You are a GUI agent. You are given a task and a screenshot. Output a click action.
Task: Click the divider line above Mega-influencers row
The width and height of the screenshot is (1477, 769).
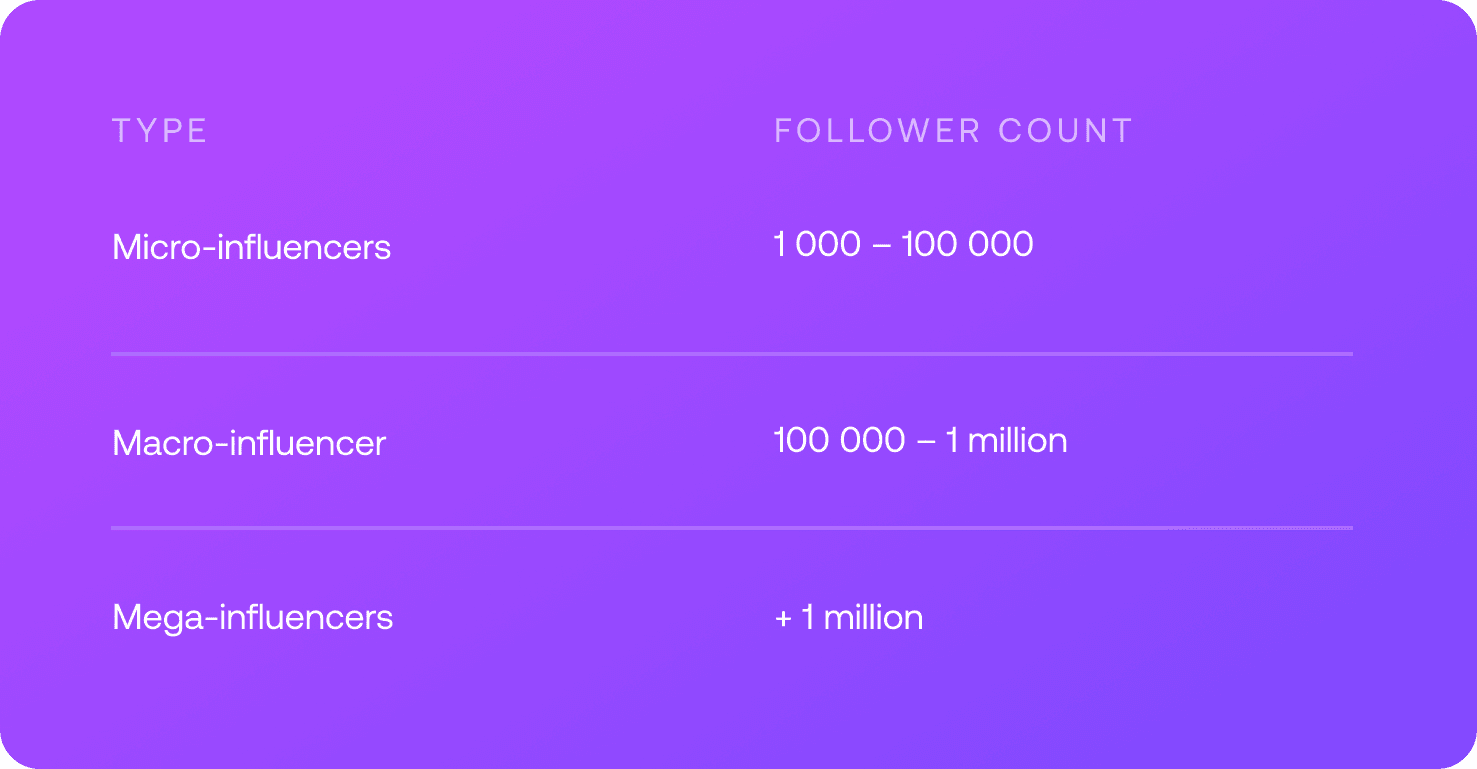click(x=731, y=527)
